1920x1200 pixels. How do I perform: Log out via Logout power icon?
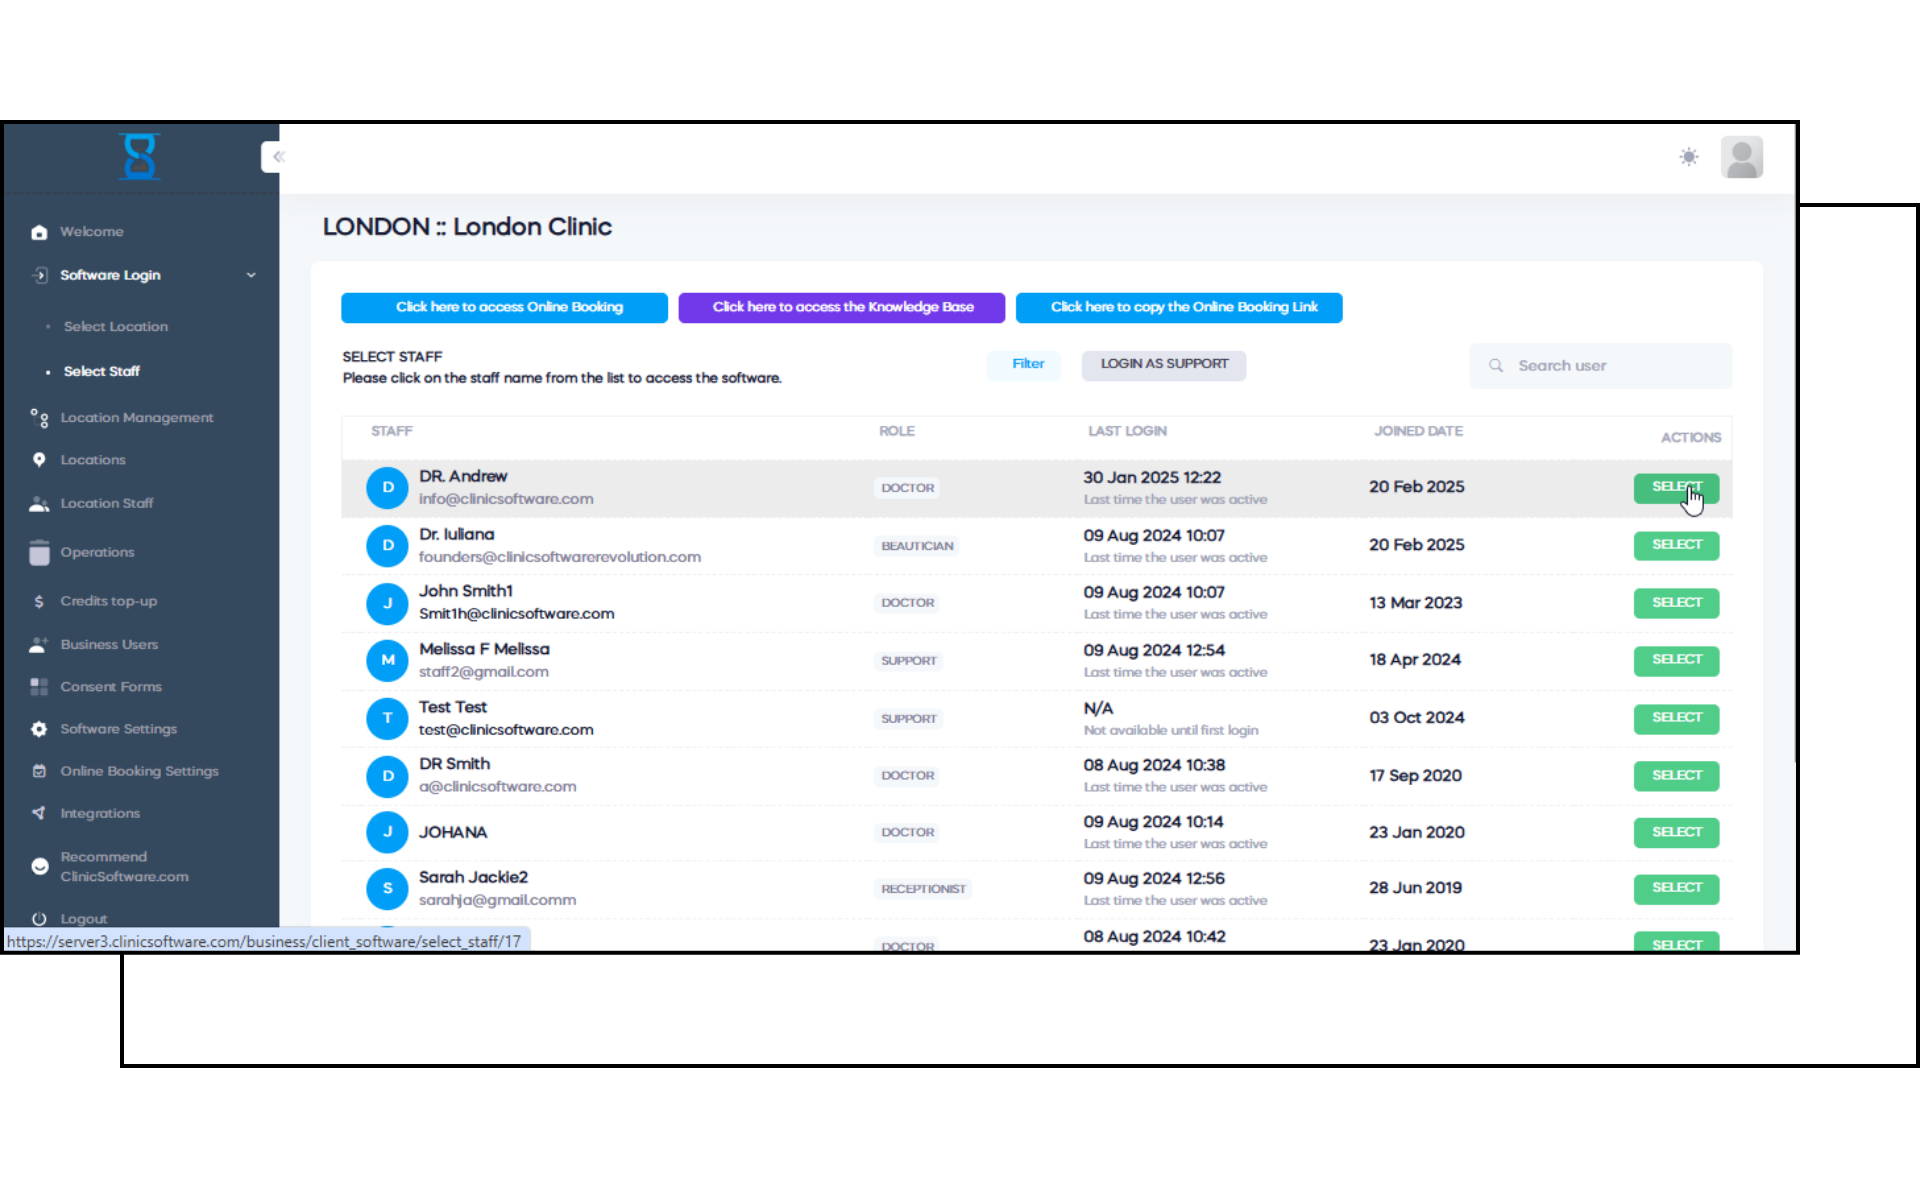[x=39, y=918]
